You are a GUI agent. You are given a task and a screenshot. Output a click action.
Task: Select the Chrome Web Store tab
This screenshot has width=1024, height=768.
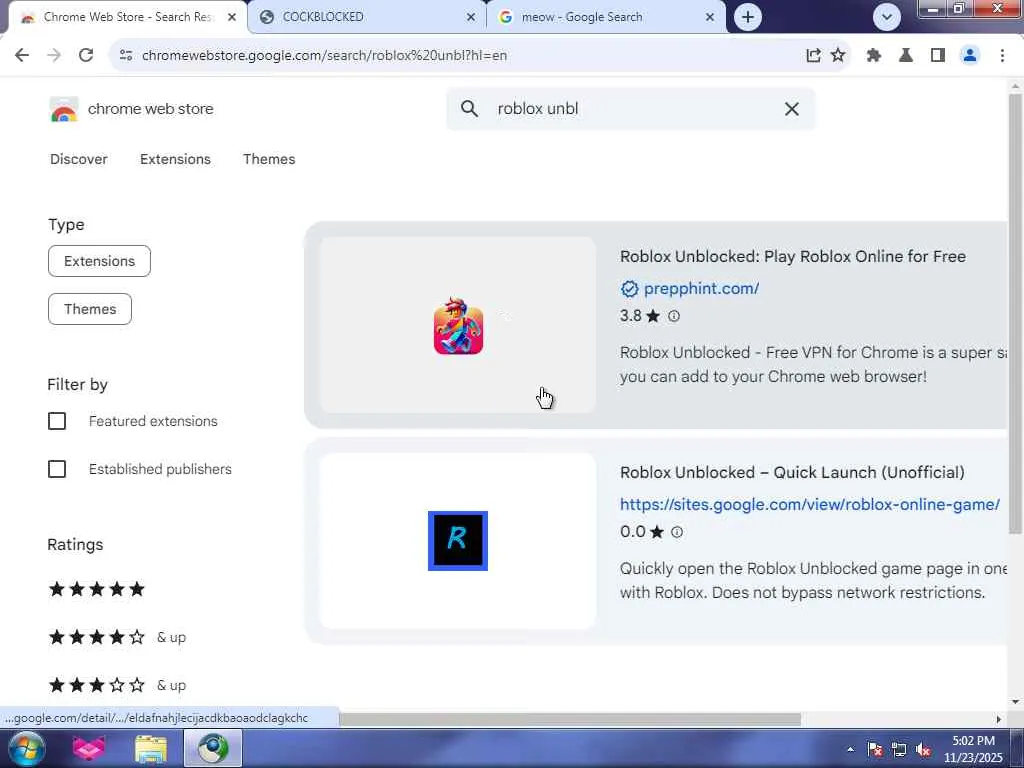pyautogui.click(x=127, y=18)
